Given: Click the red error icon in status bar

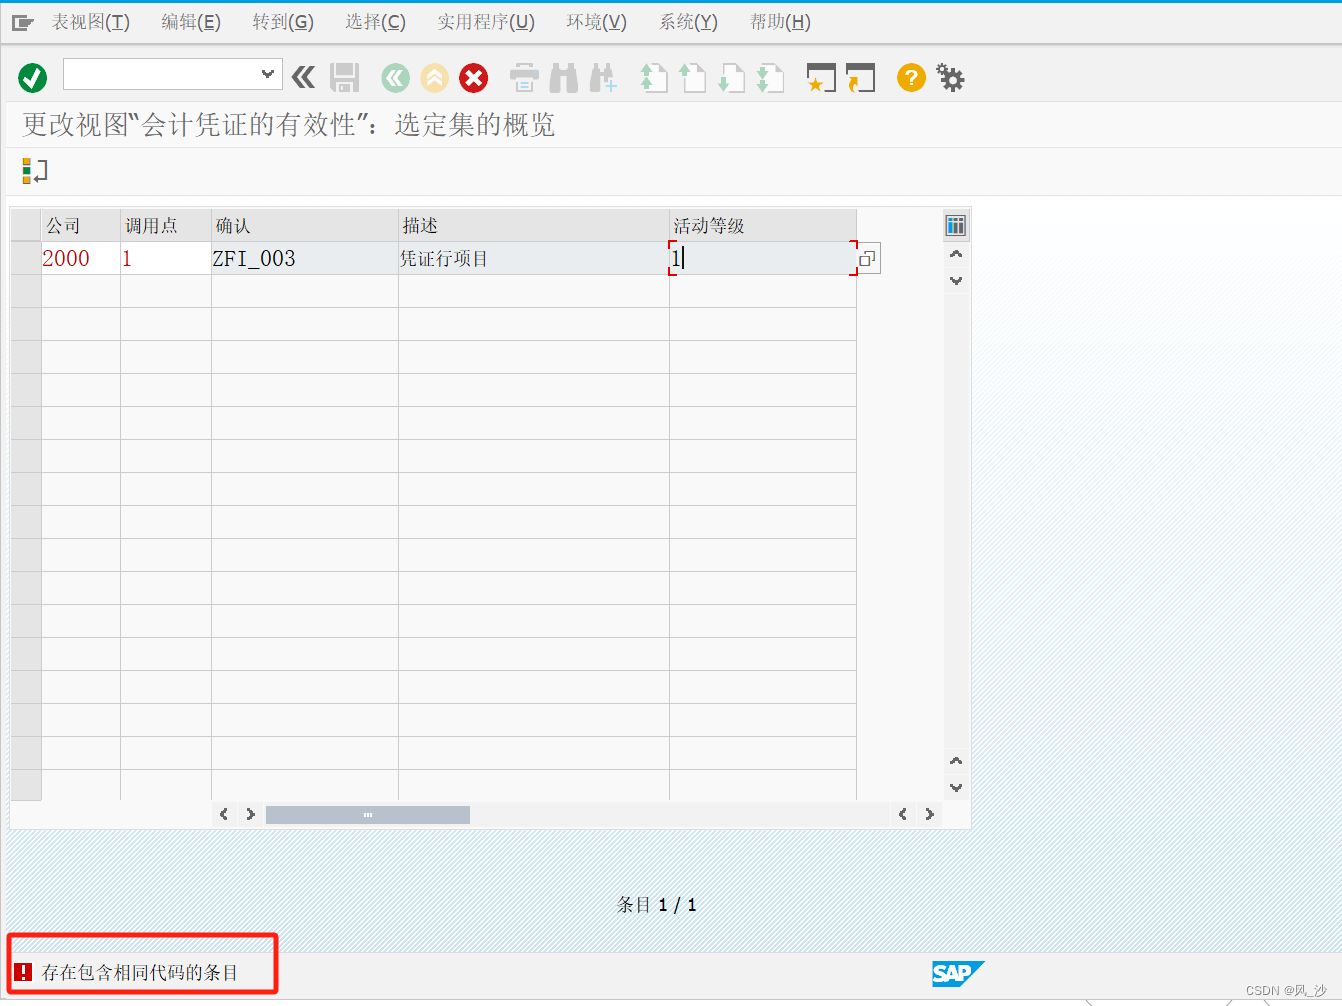Looking at the screenshot, I should coord(23,972).
